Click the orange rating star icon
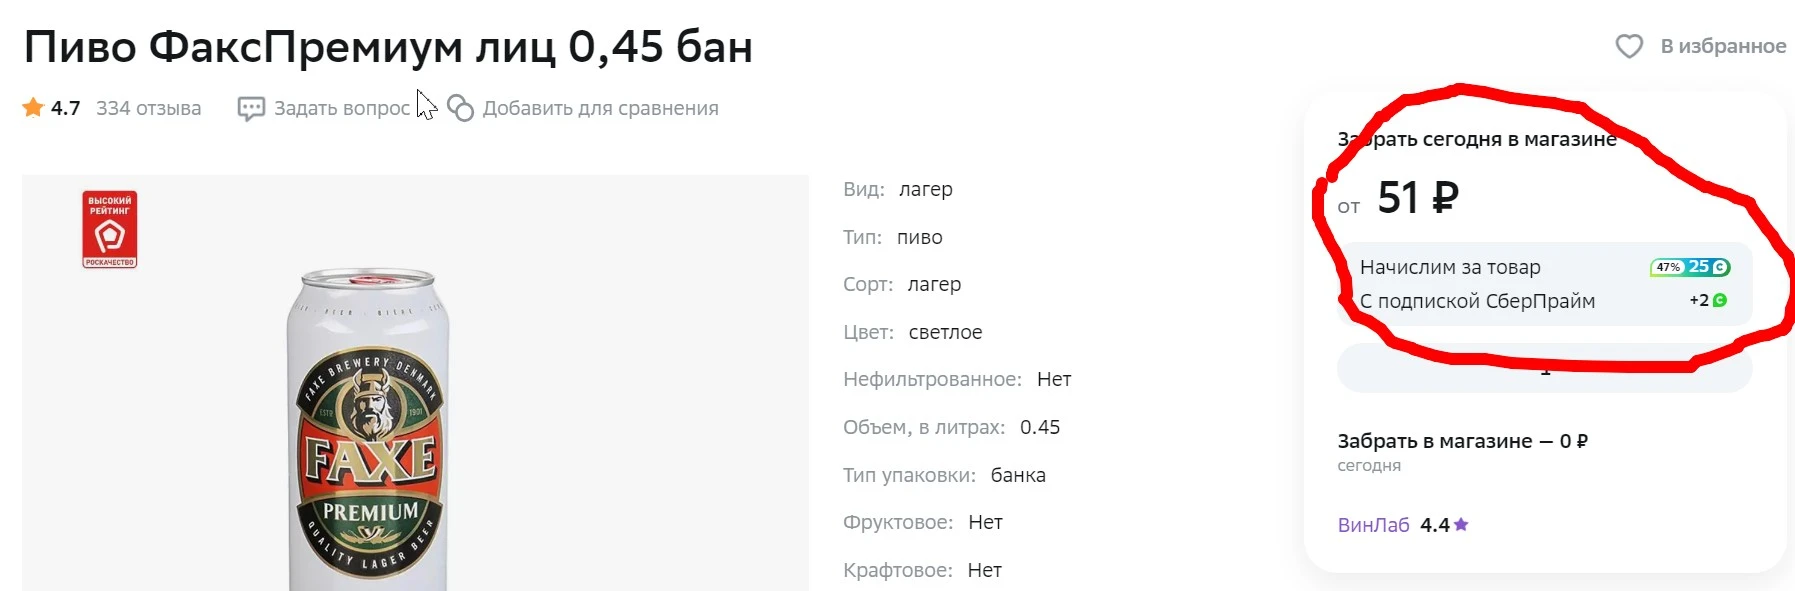This screenshot has height=591, width=1795. pyautogui.click(x=33, y=107)
